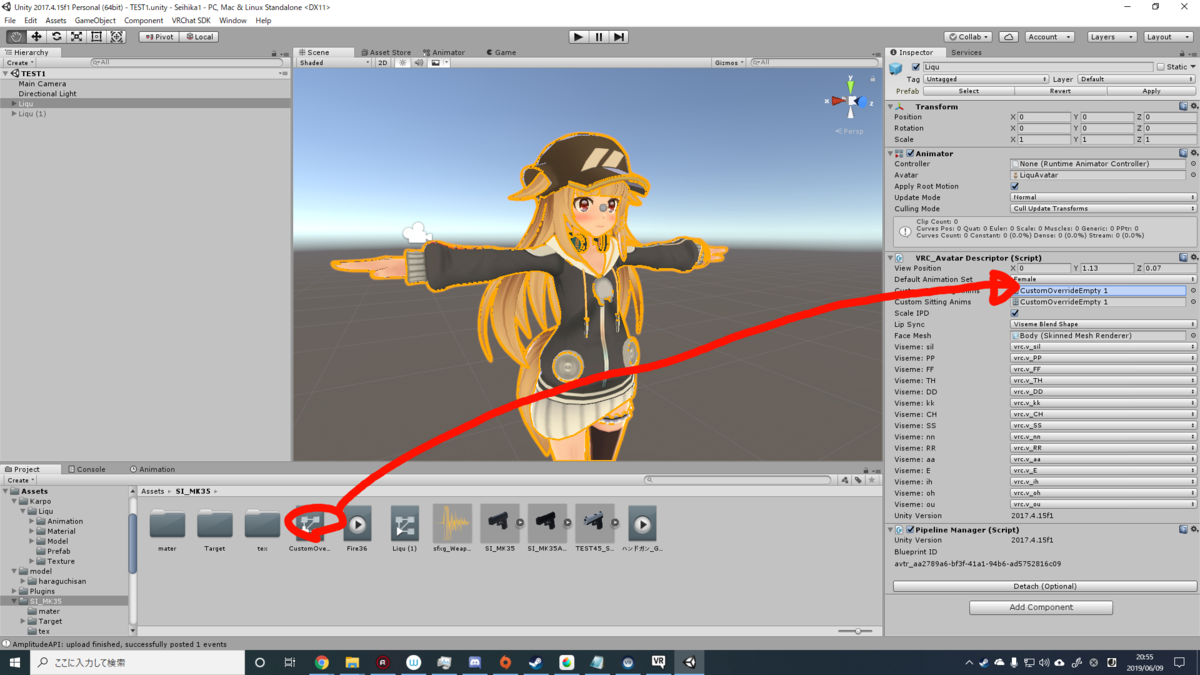Open the GameObject menu
The image size is (1200, 675).
[x=95, y=20]
